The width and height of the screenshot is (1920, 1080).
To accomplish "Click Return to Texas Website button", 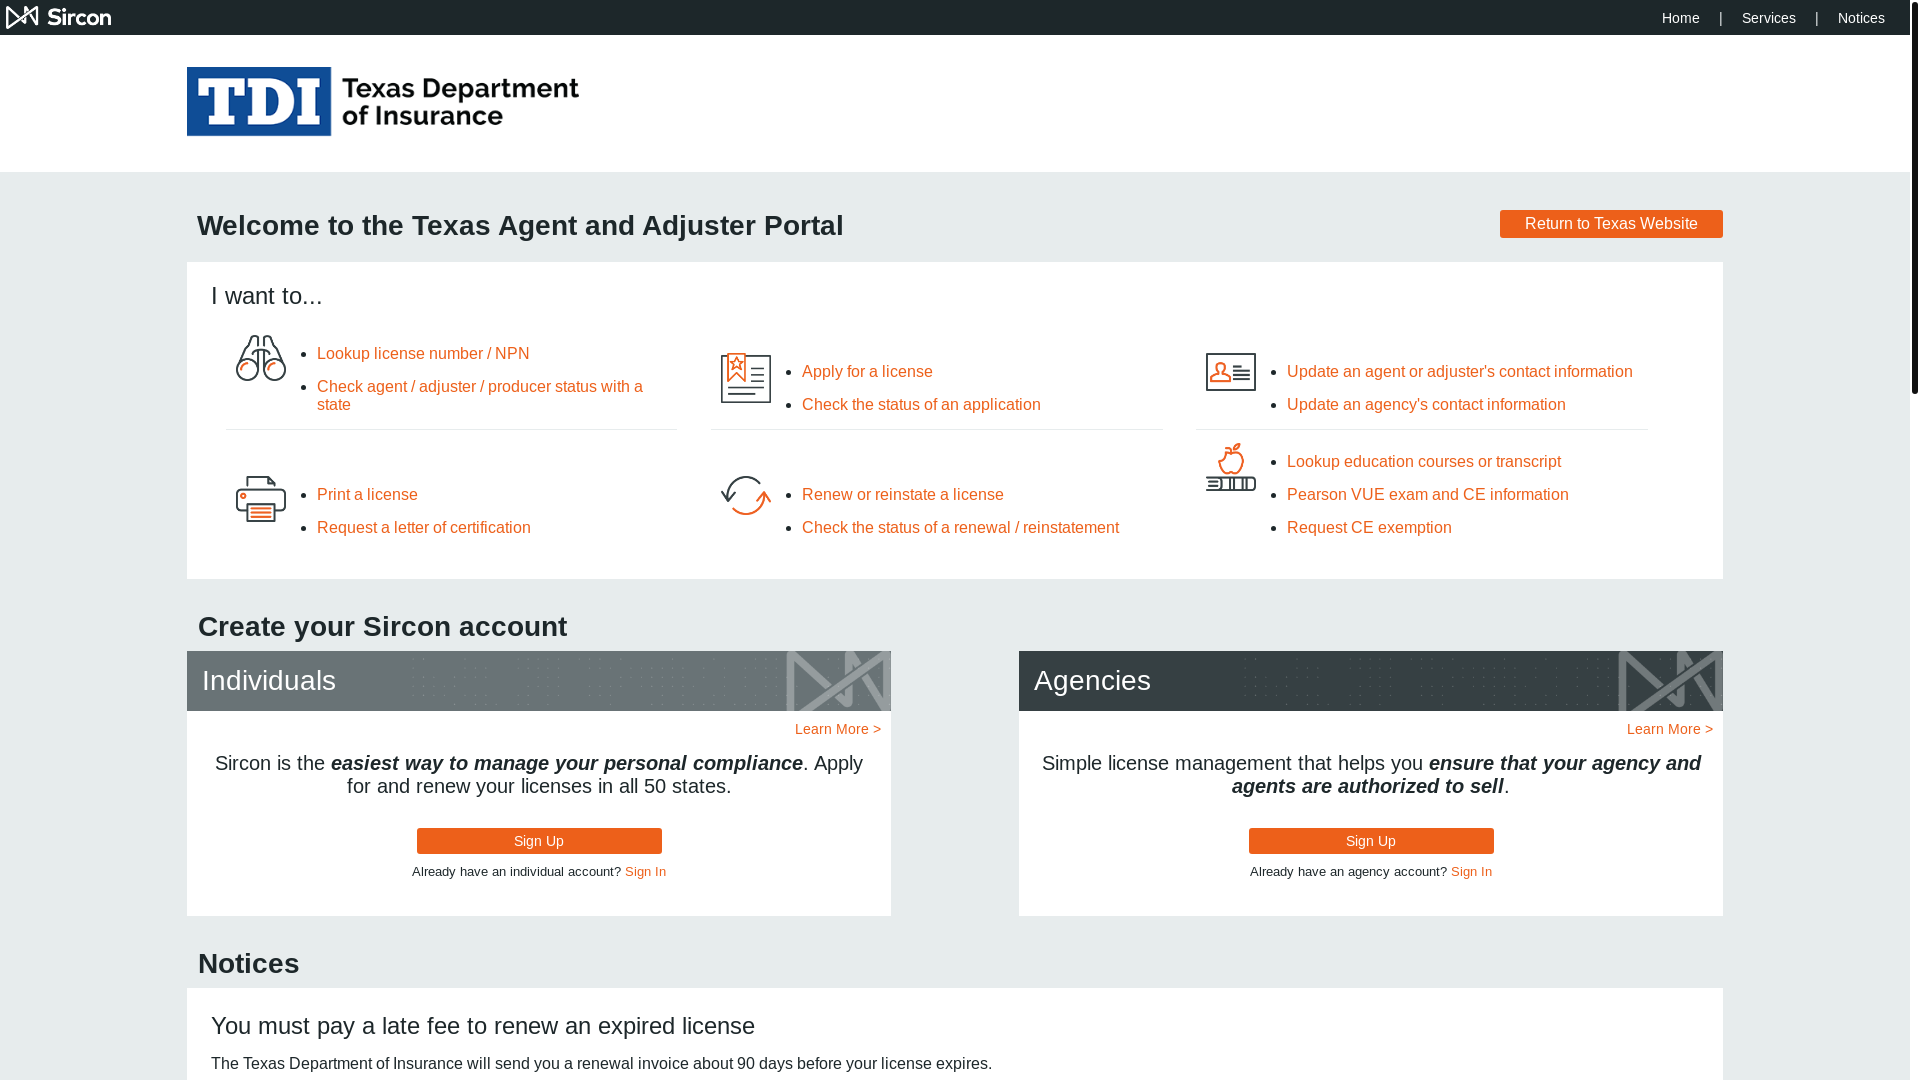I will coord(1611,224).
